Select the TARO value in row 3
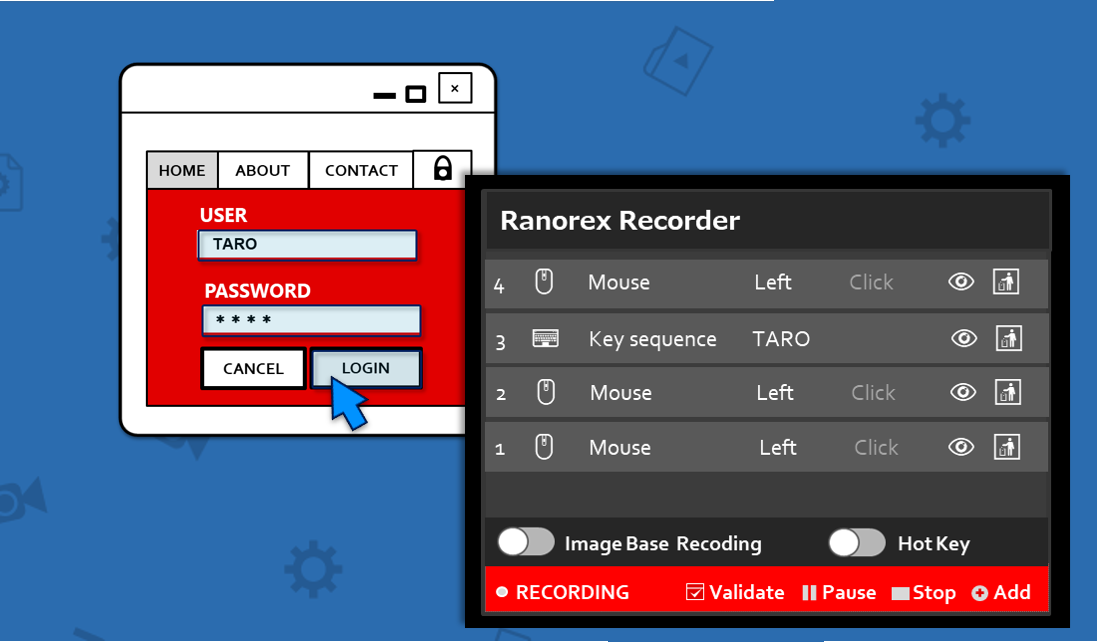This screenshot has width=1104, height=642. pos(781,339)
